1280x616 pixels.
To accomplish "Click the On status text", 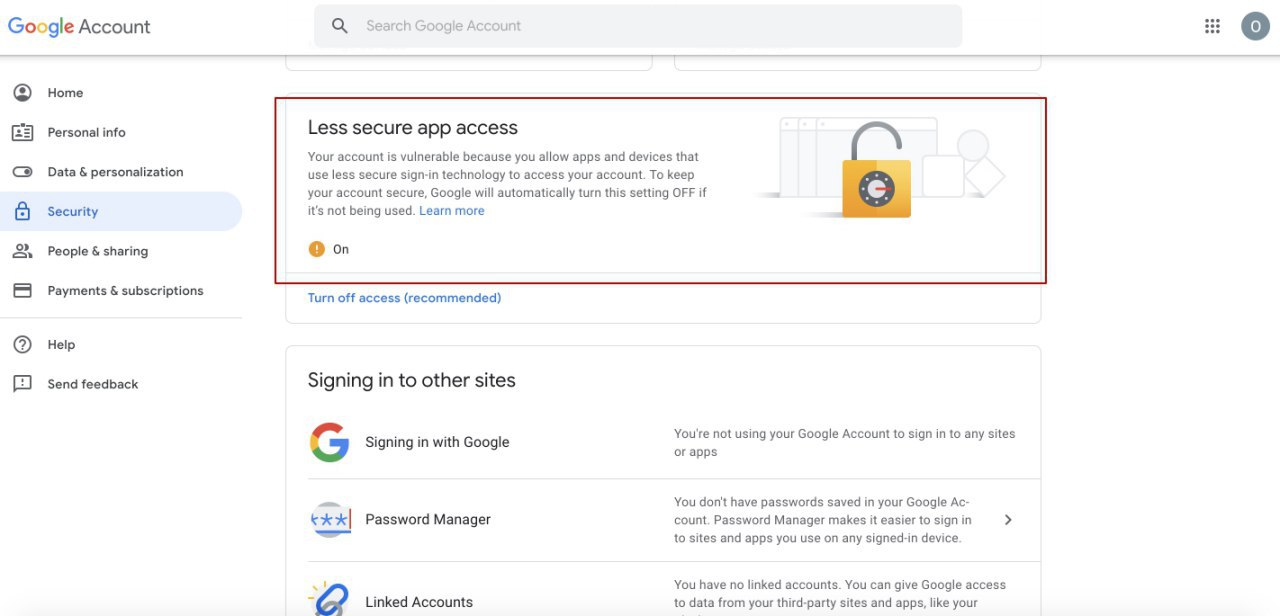I will pyautogui.click(x=341, y=249).
